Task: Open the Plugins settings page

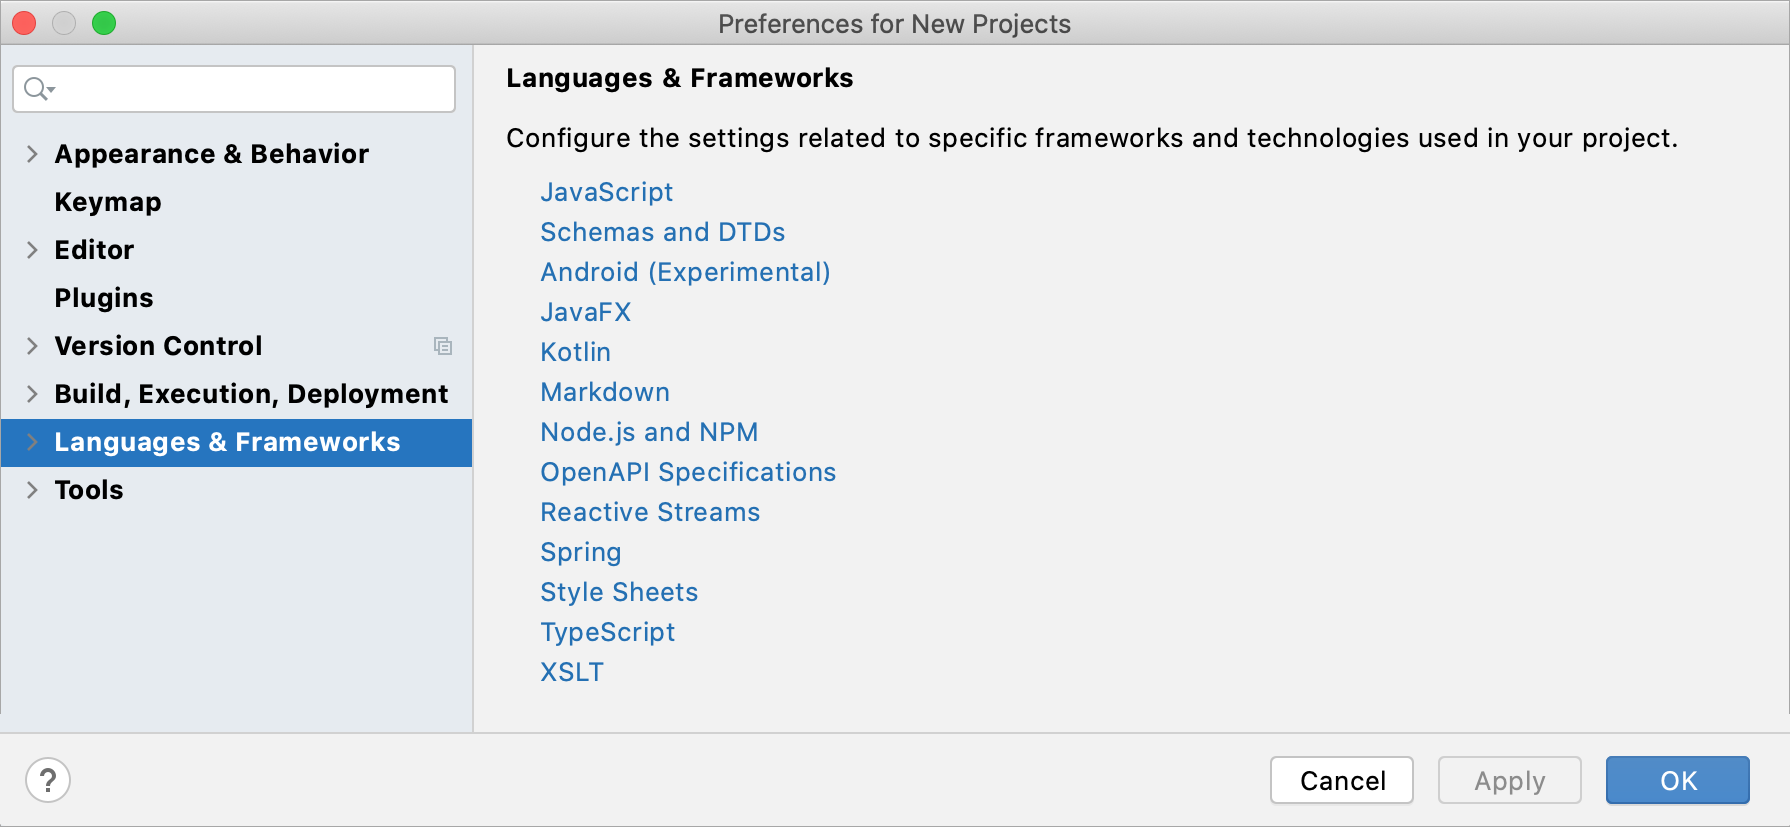Action: [103, 298]
